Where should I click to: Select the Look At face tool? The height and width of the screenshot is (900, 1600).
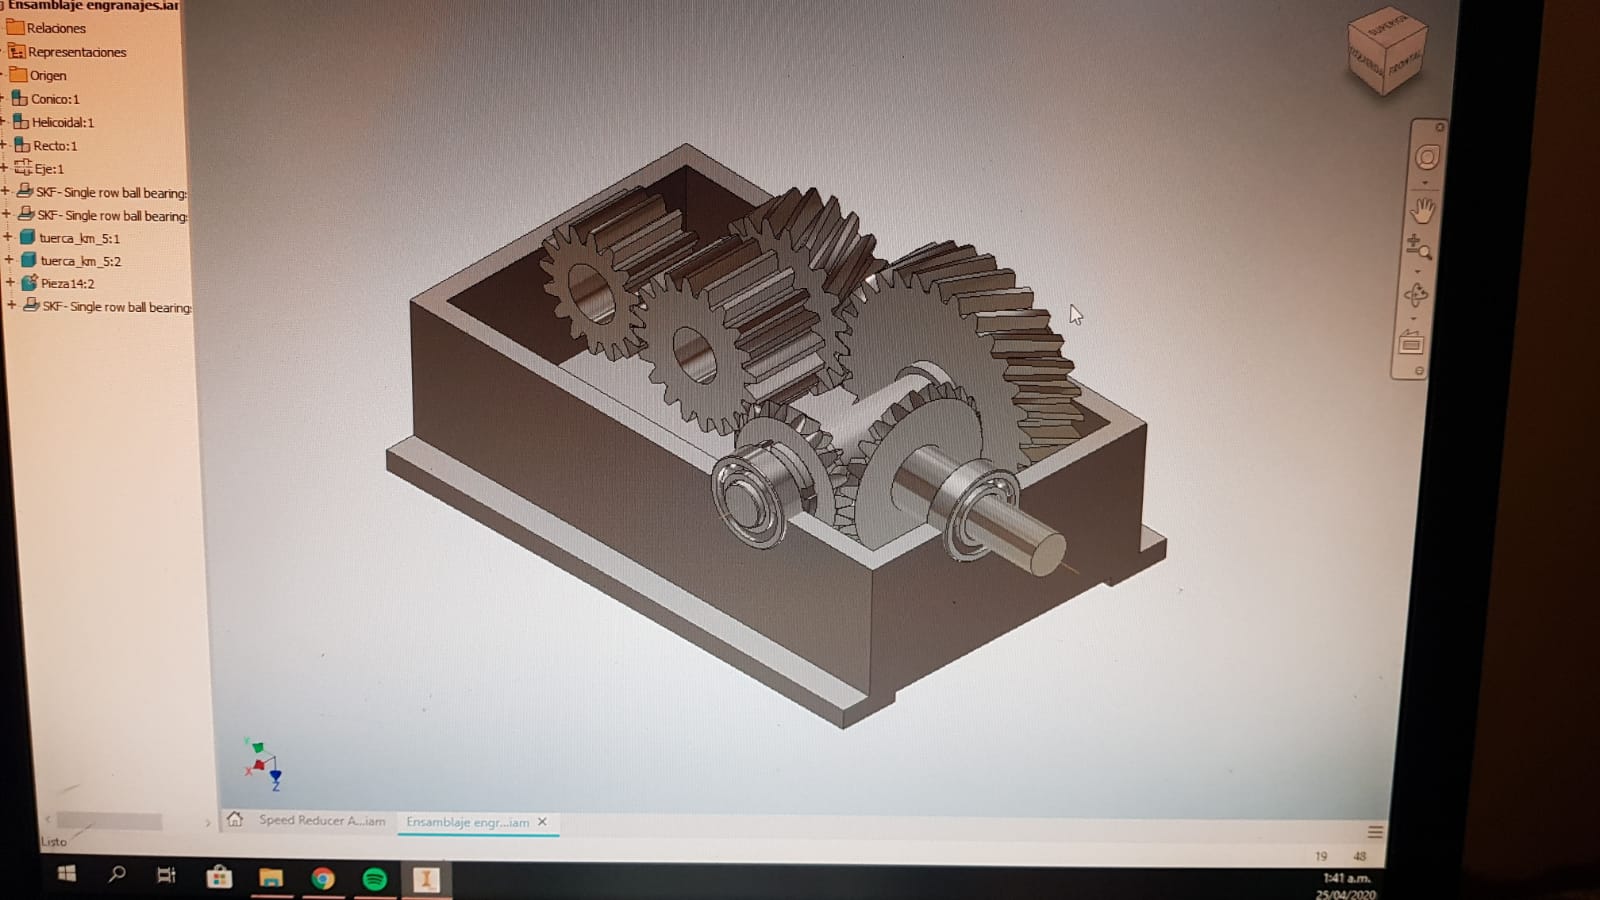click(x=1411, y=343)
